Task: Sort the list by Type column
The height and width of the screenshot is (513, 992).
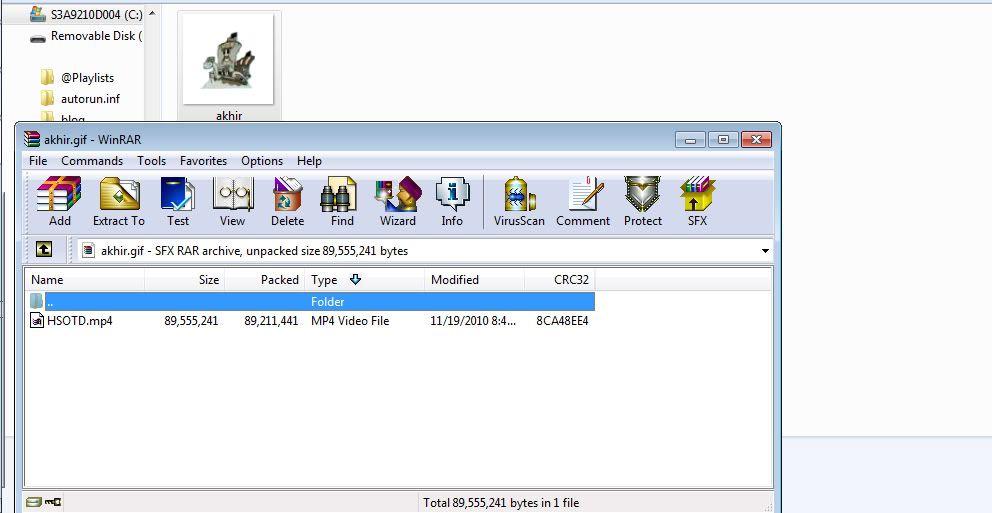Action: pos(324,280)
